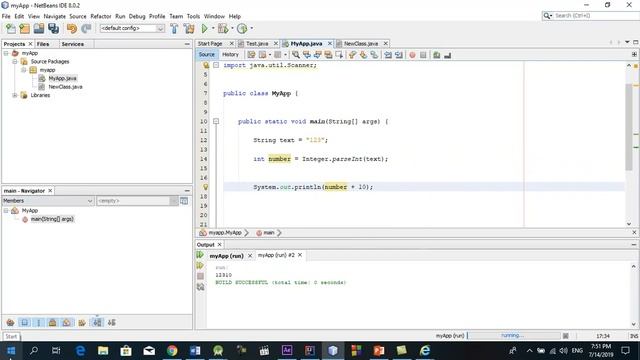Open Chrome from the Windows taskbar
The height and width of the screenshot is (360, 640).
(x=172, y=350)
